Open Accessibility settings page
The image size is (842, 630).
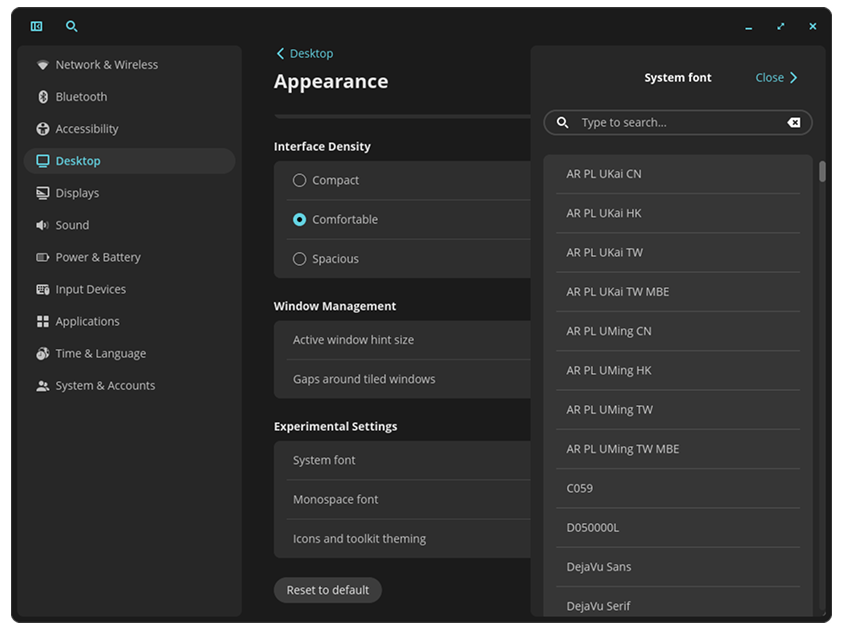pos(129,129)
